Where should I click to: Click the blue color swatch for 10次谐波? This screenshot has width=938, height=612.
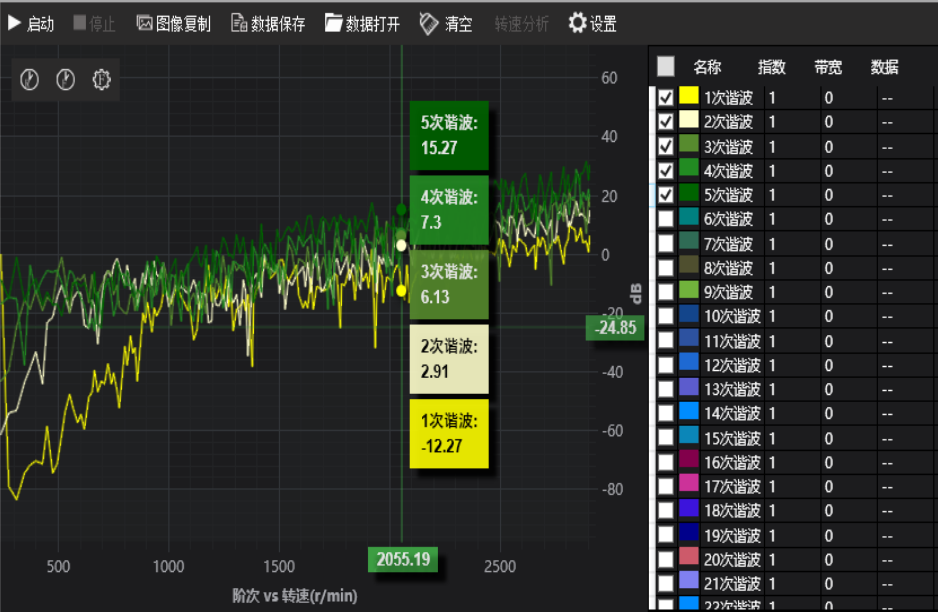(x=689, y=316)
